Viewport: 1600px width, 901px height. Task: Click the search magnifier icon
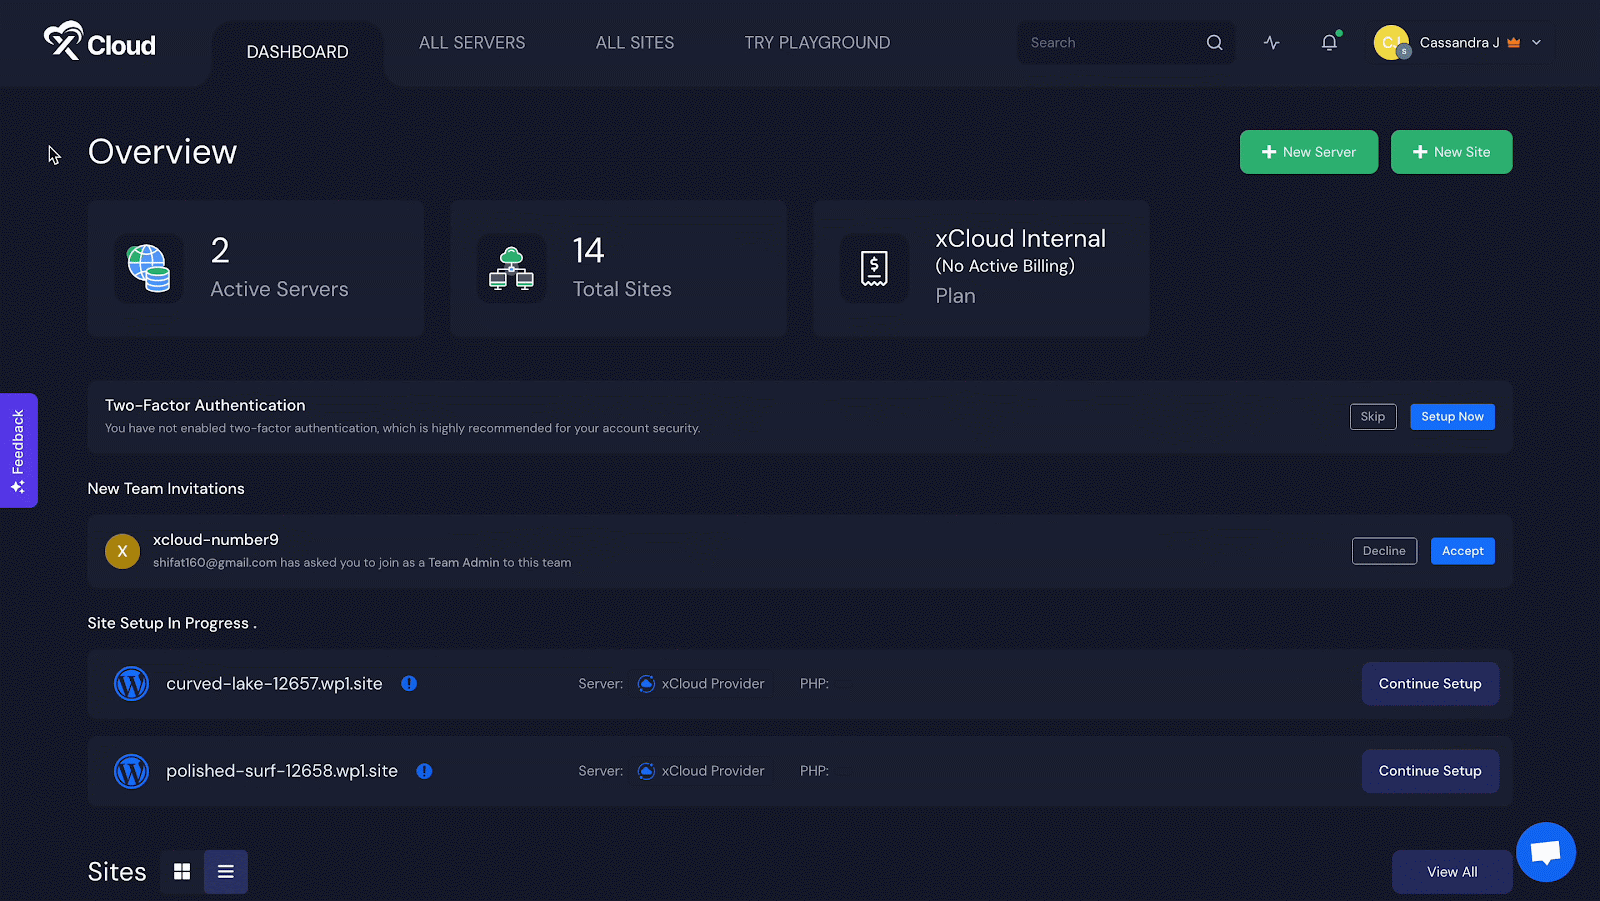(x=1214, y=43)
